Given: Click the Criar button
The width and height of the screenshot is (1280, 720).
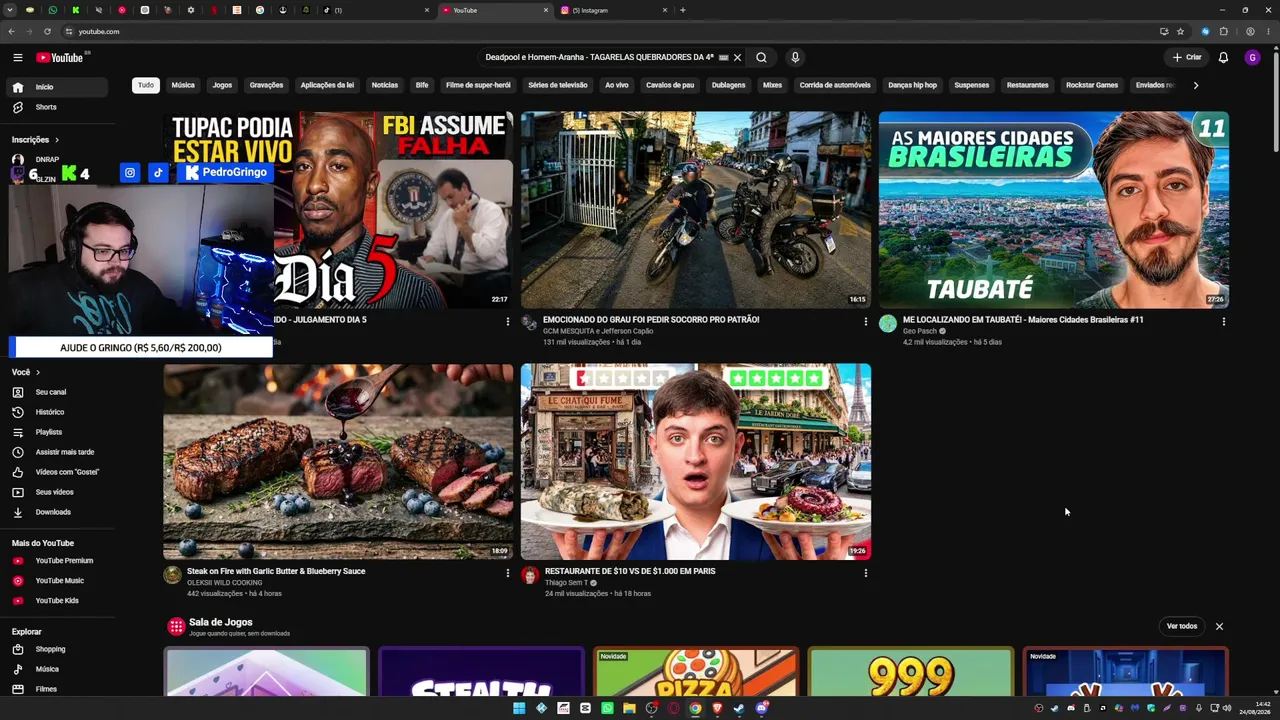Looking at the screenshot, I should pyautogui.click(x=1187, y=58).
